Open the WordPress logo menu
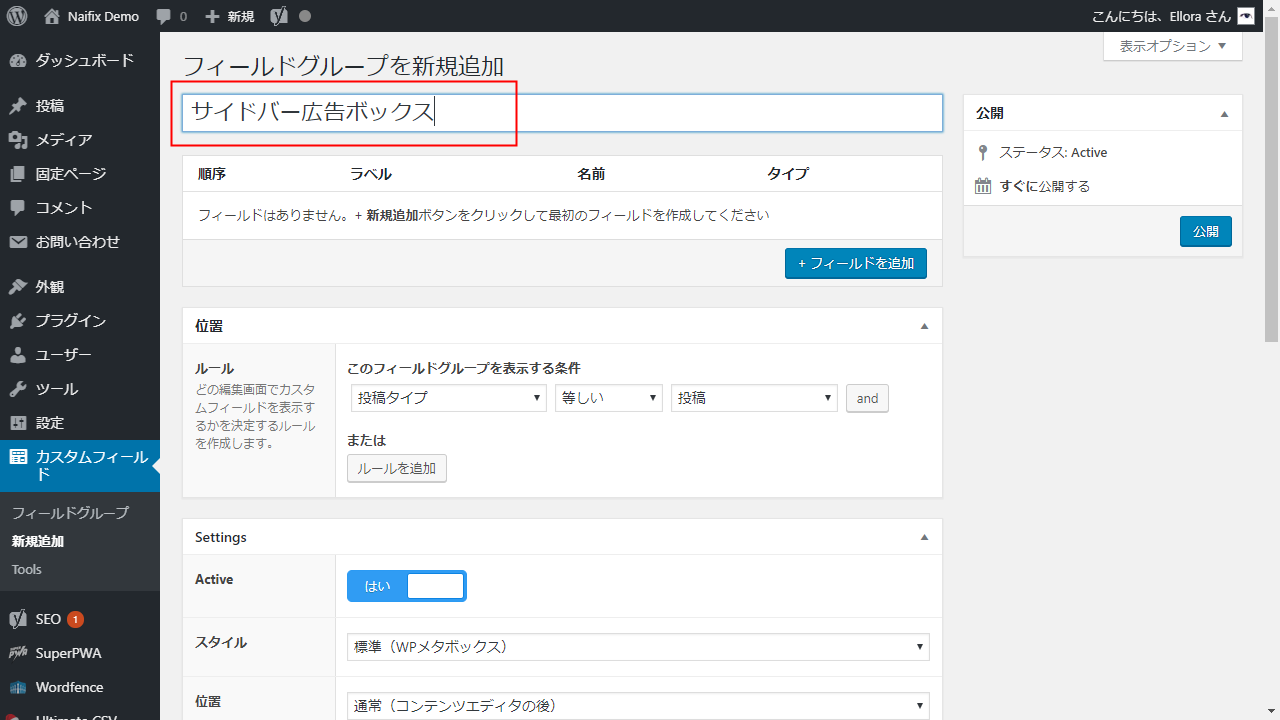 click(x=17, y=16)
